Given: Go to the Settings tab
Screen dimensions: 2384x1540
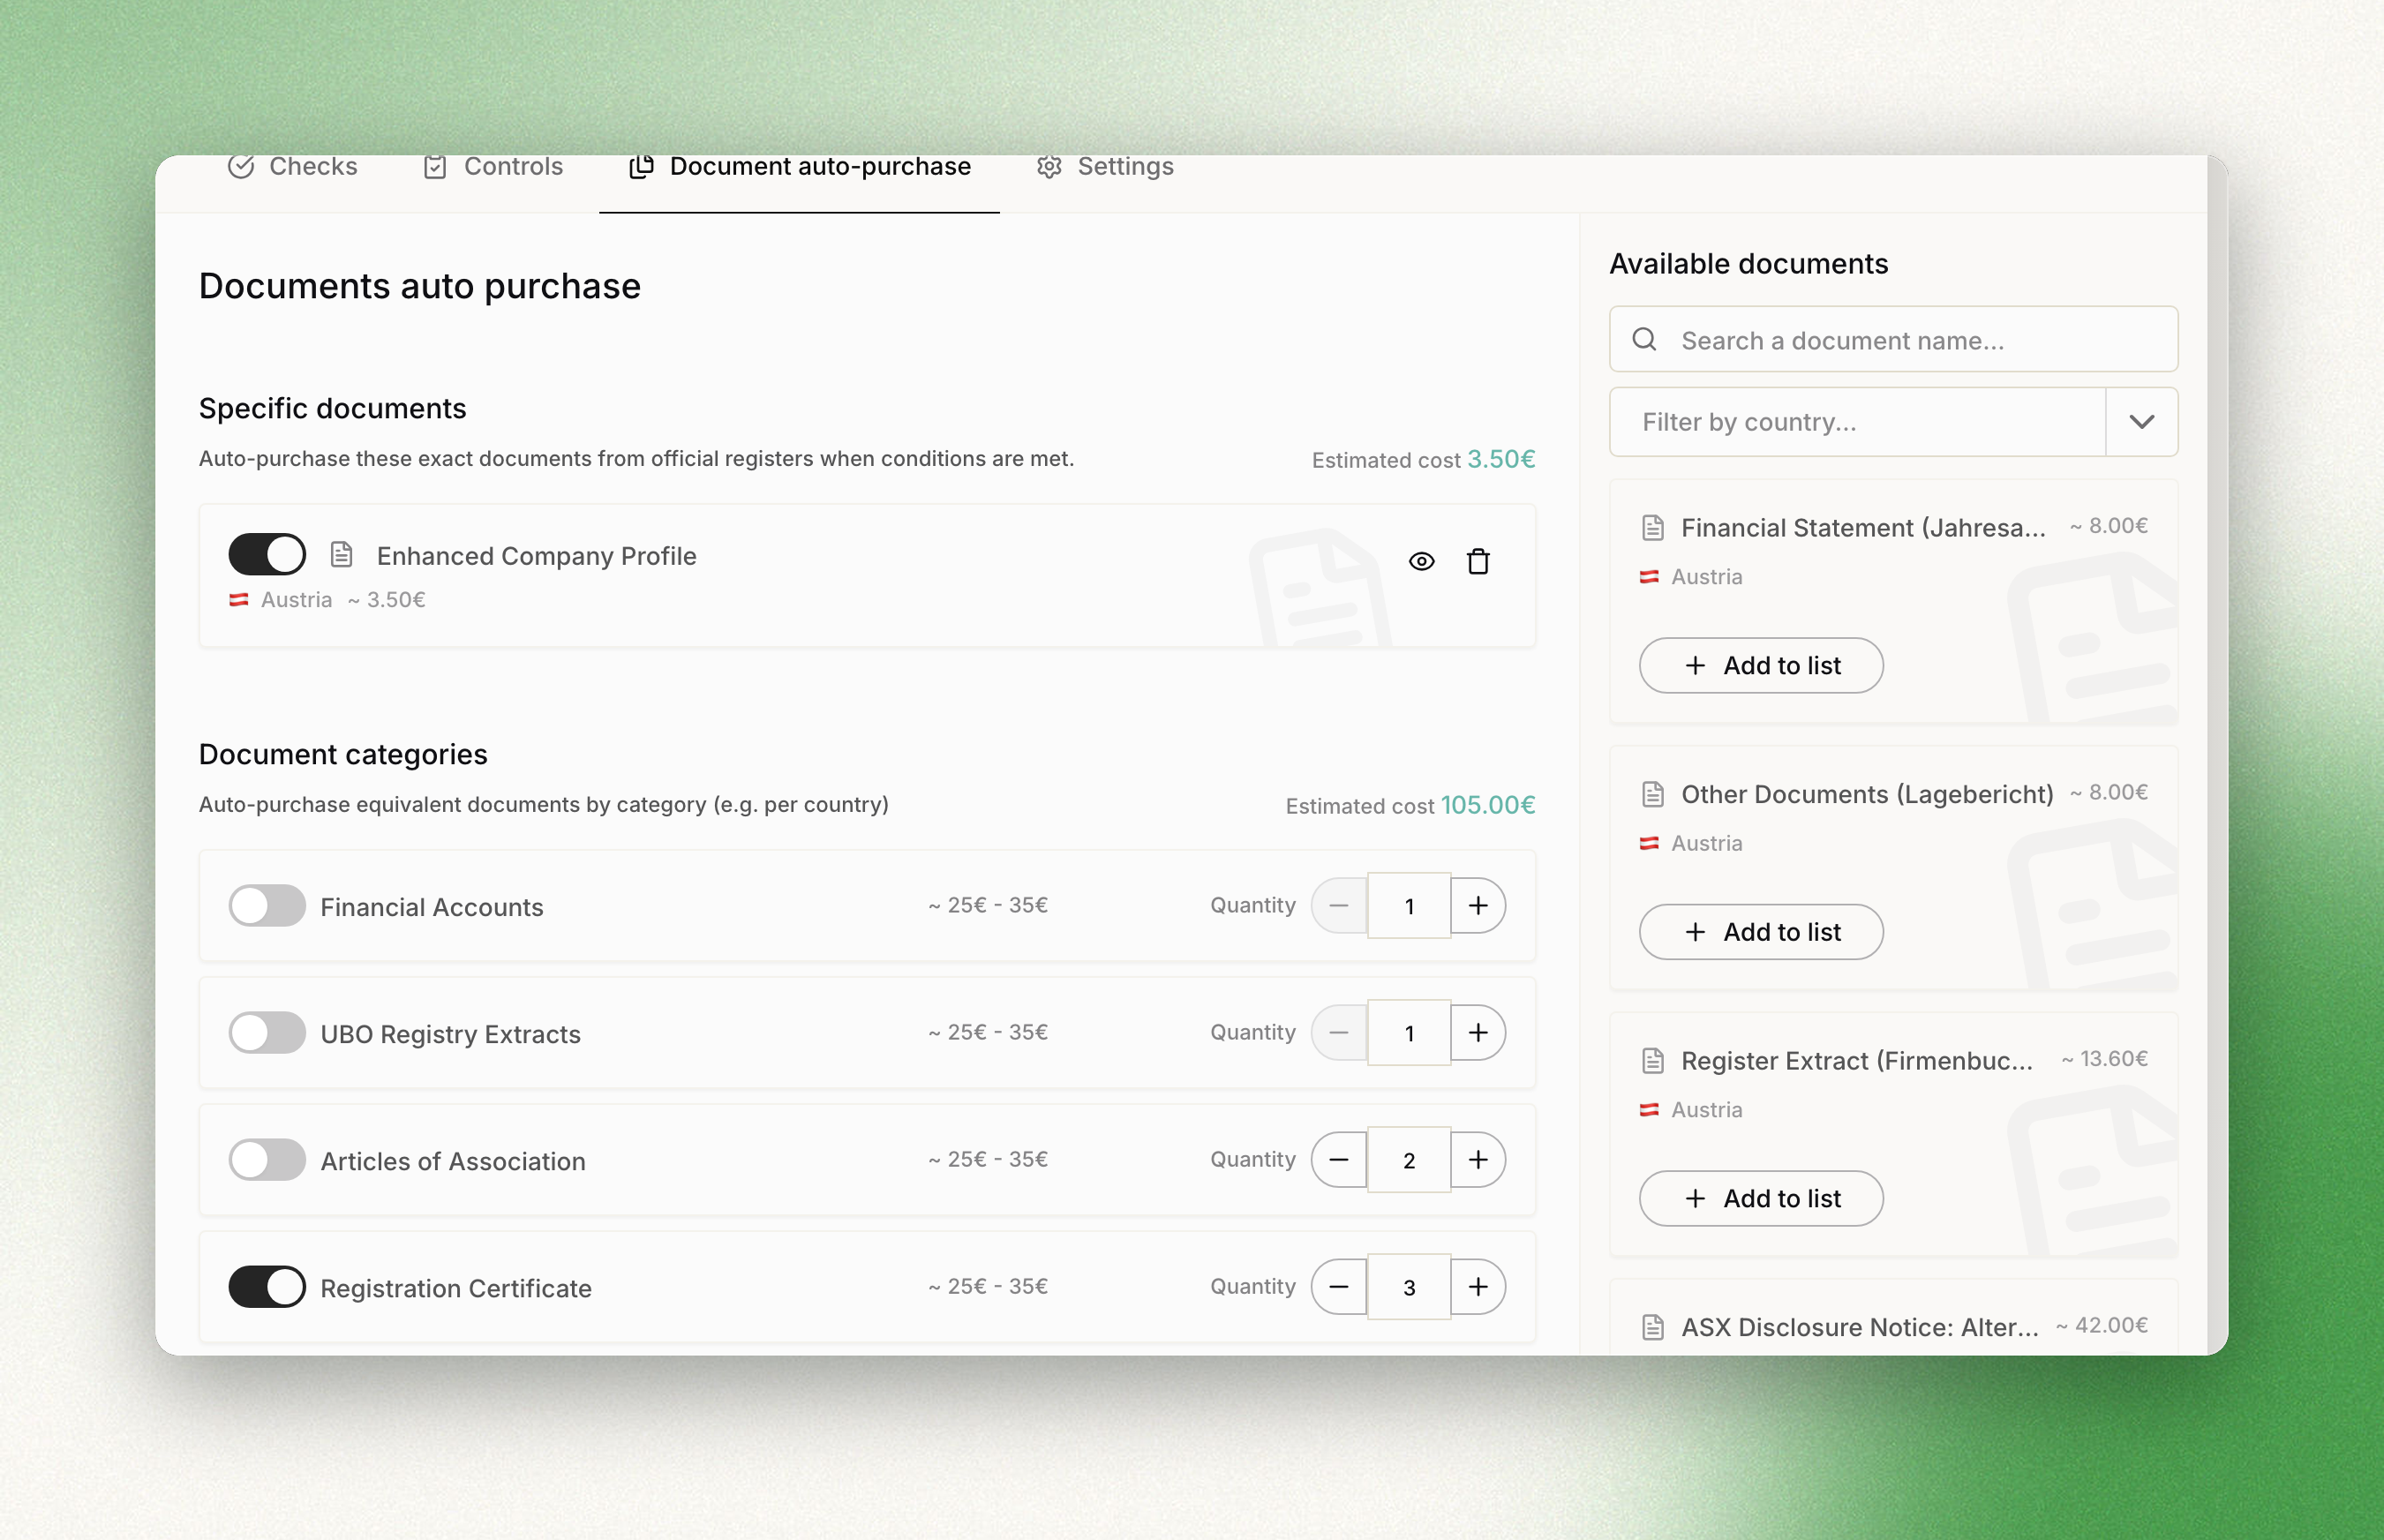Looking at the screenshot, I should click(1105, 167).
